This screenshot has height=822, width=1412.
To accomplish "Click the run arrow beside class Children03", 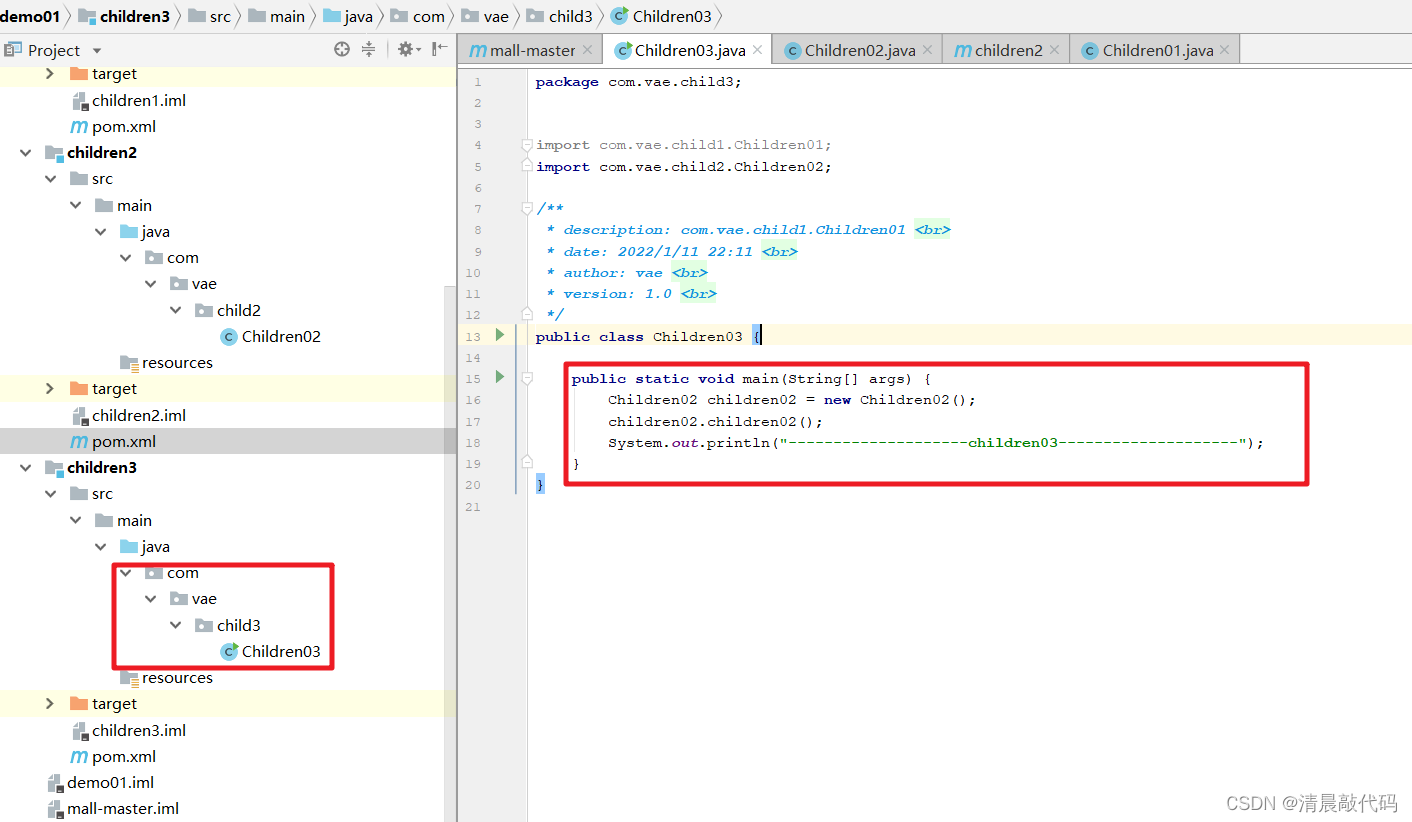I will point(500,335).
